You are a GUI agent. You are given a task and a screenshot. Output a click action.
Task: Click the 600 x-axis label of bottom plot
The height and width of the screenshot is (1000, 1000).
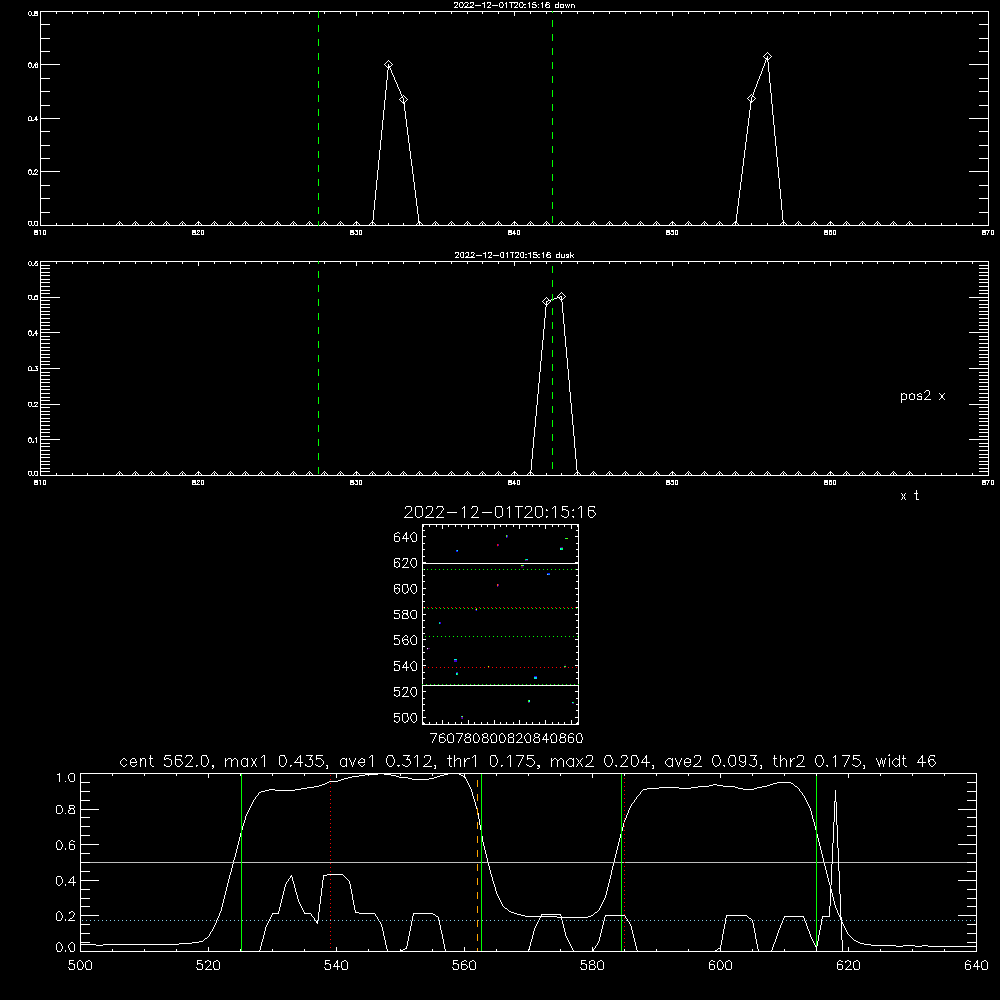pyautogui.click(x=720, y=966)
